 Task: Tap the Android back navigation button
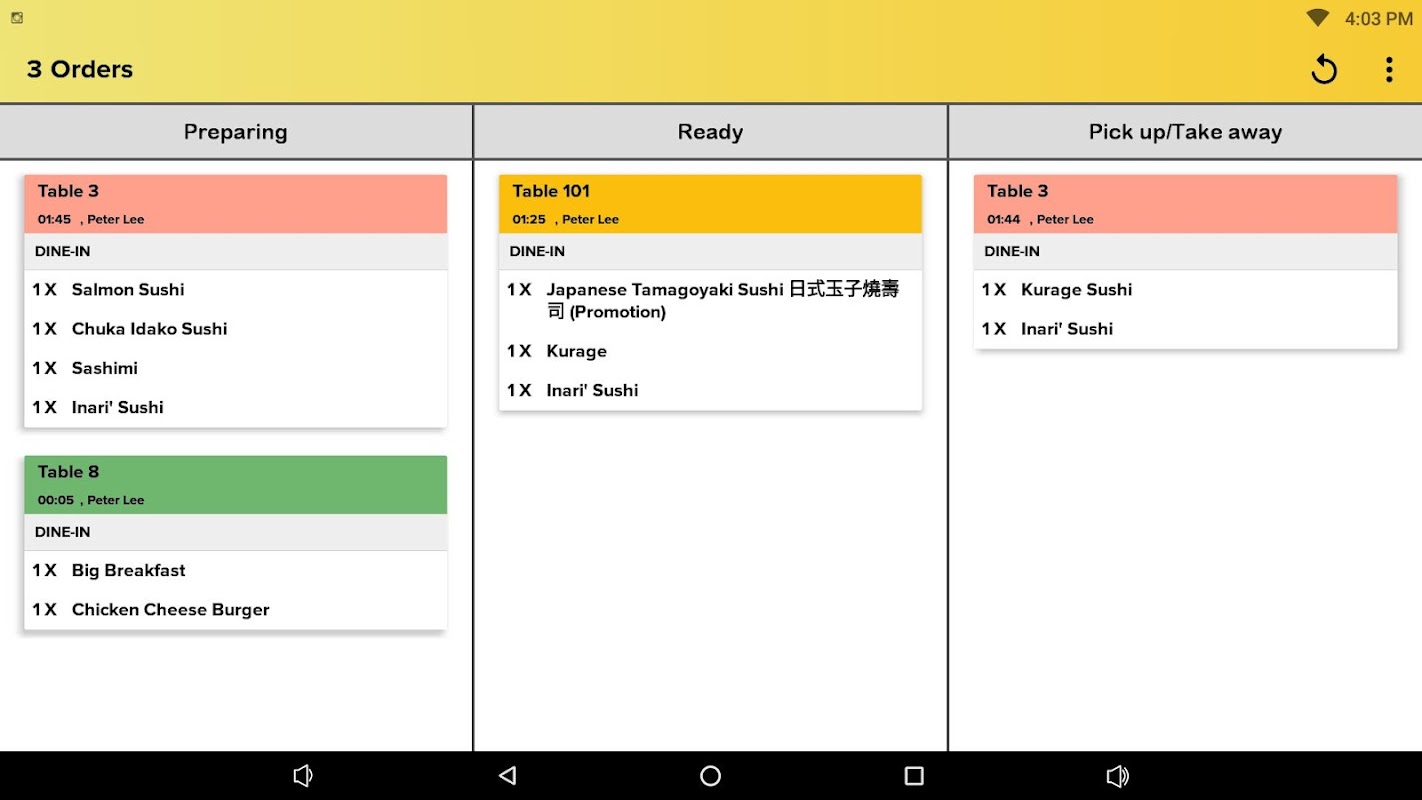(507, 776)
